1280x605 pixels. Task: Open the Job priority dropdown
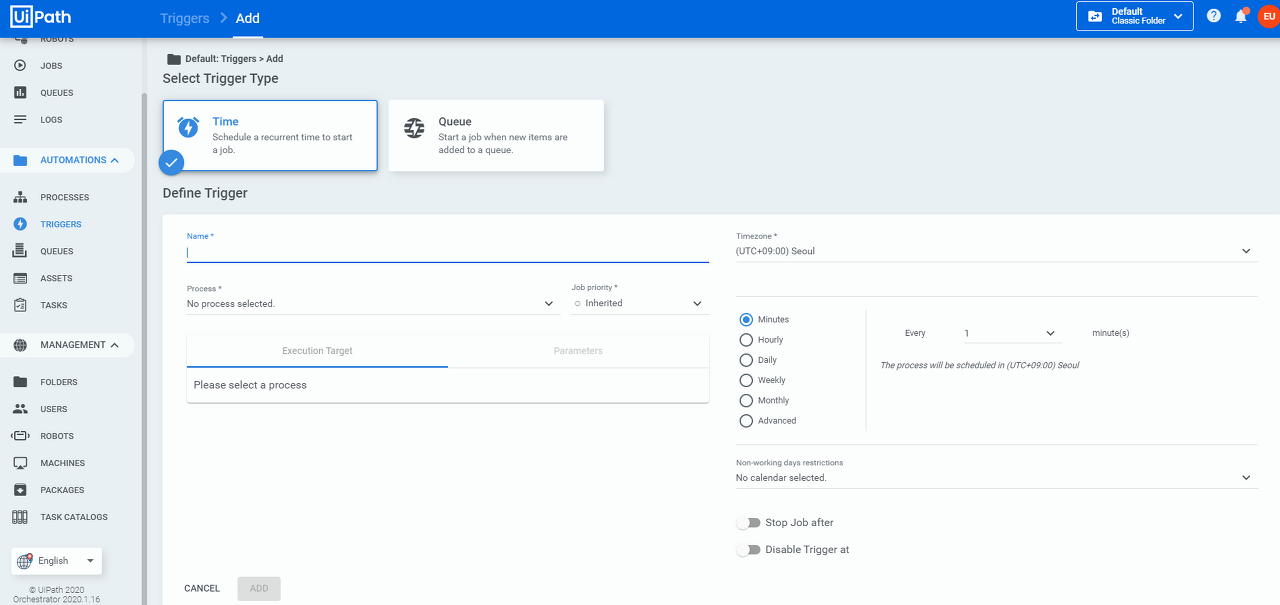pyautogui.click(x=640, y=303)
